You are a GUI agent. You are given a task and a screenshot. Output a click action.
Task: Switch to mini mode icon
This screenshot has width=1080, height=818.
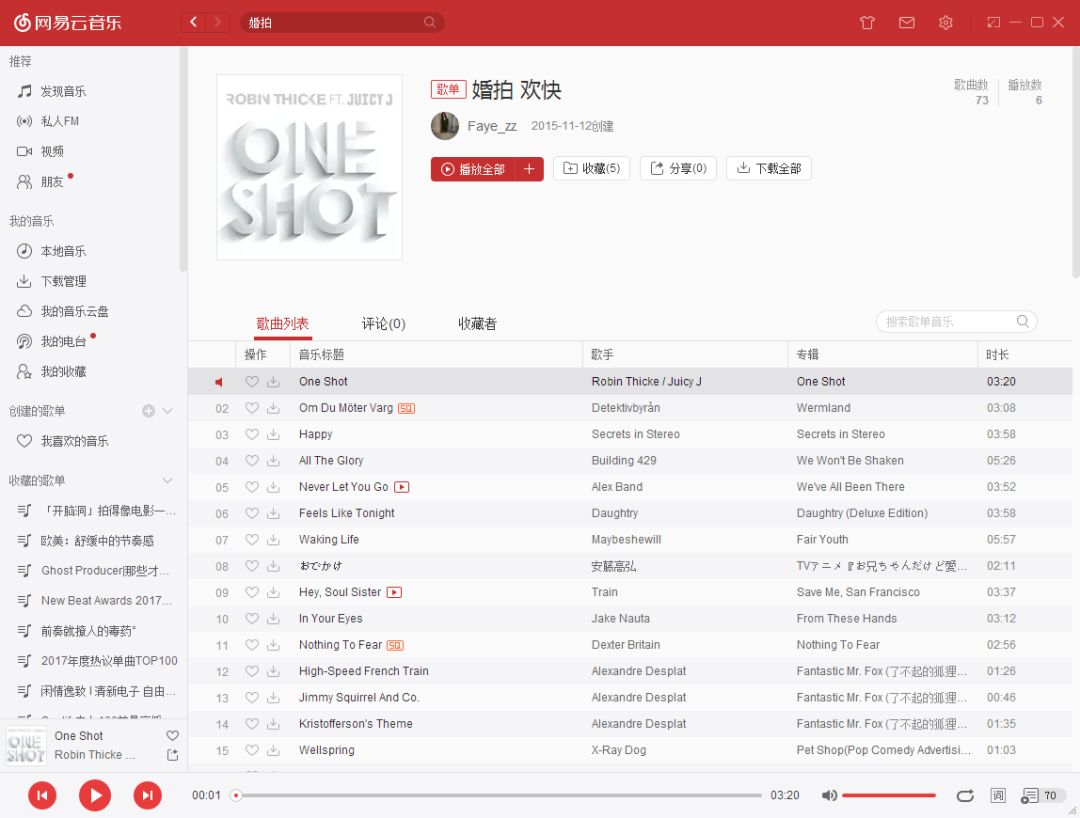(x=993, y=23)
